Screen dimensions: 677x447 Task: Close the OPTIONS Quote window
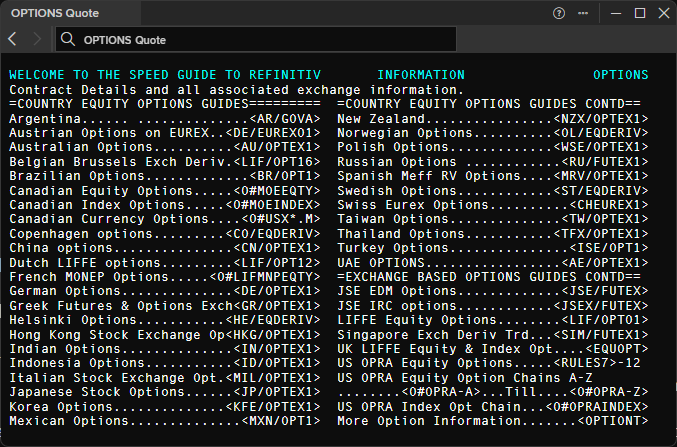tap(664, 13)
